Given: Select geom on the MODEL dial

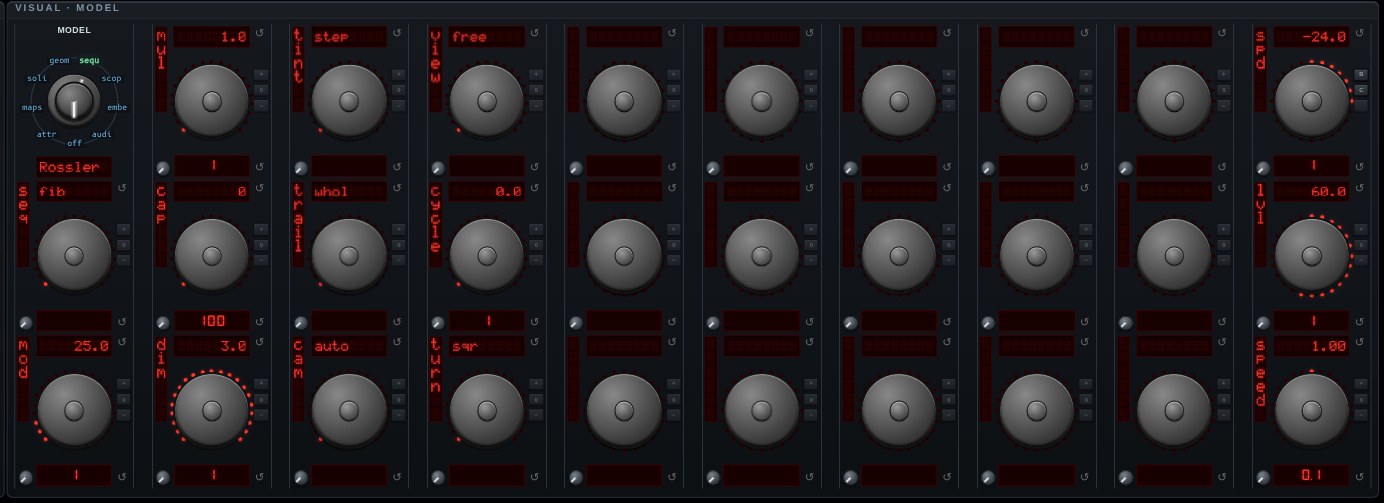Looking at the screenshot, I should point(59,61).
